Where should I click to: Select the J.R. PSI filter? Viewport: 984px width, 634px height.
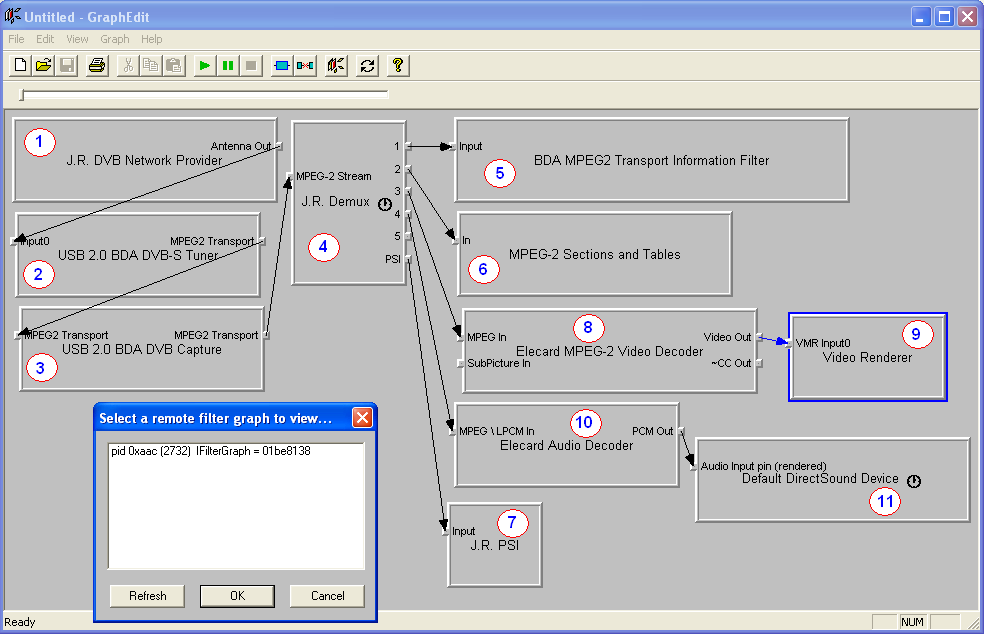point(495,545)
